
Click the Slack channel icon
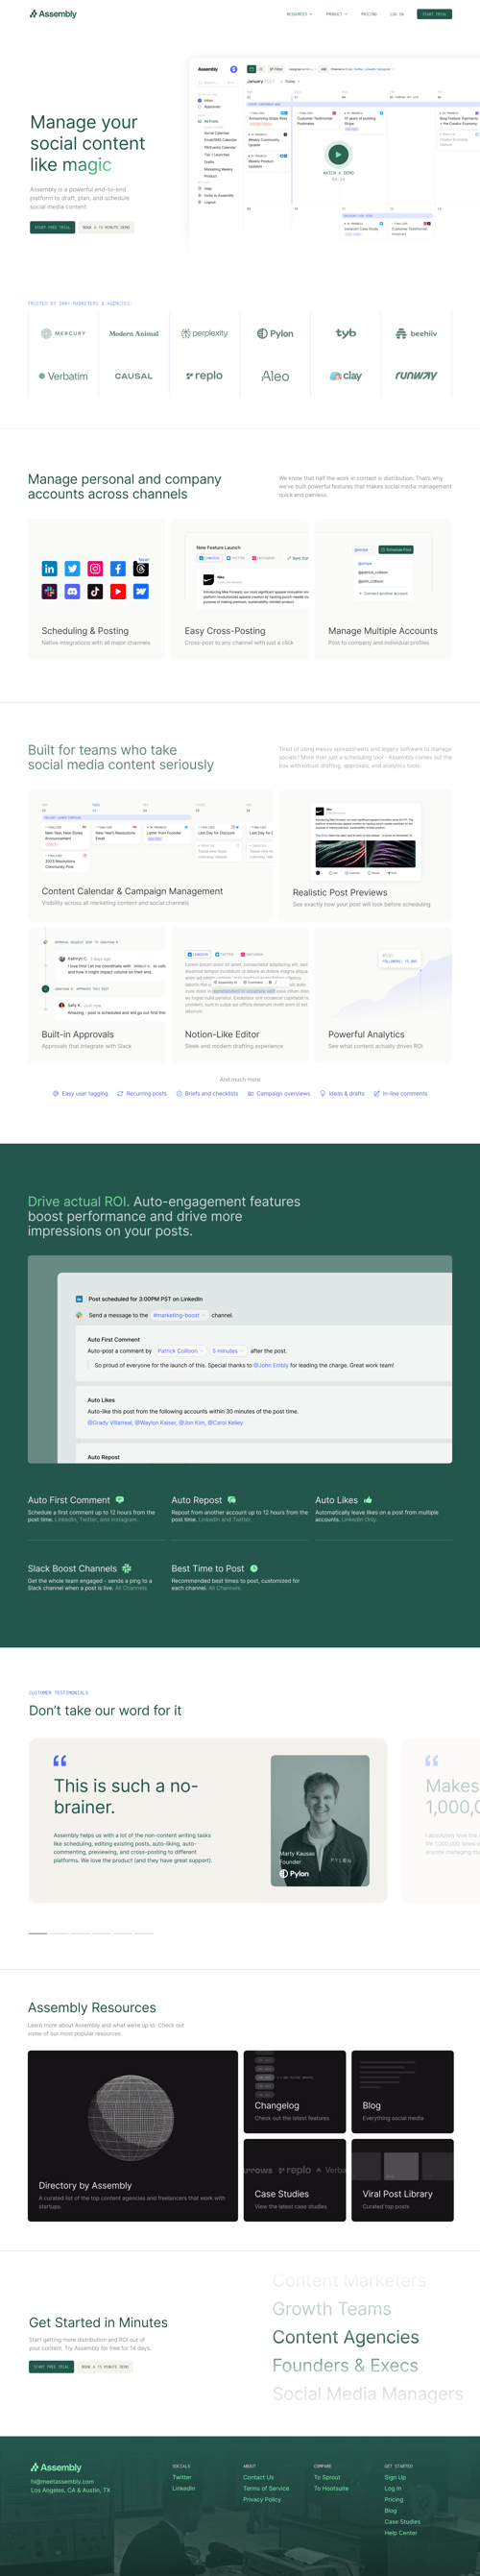[x=49, y=592]
